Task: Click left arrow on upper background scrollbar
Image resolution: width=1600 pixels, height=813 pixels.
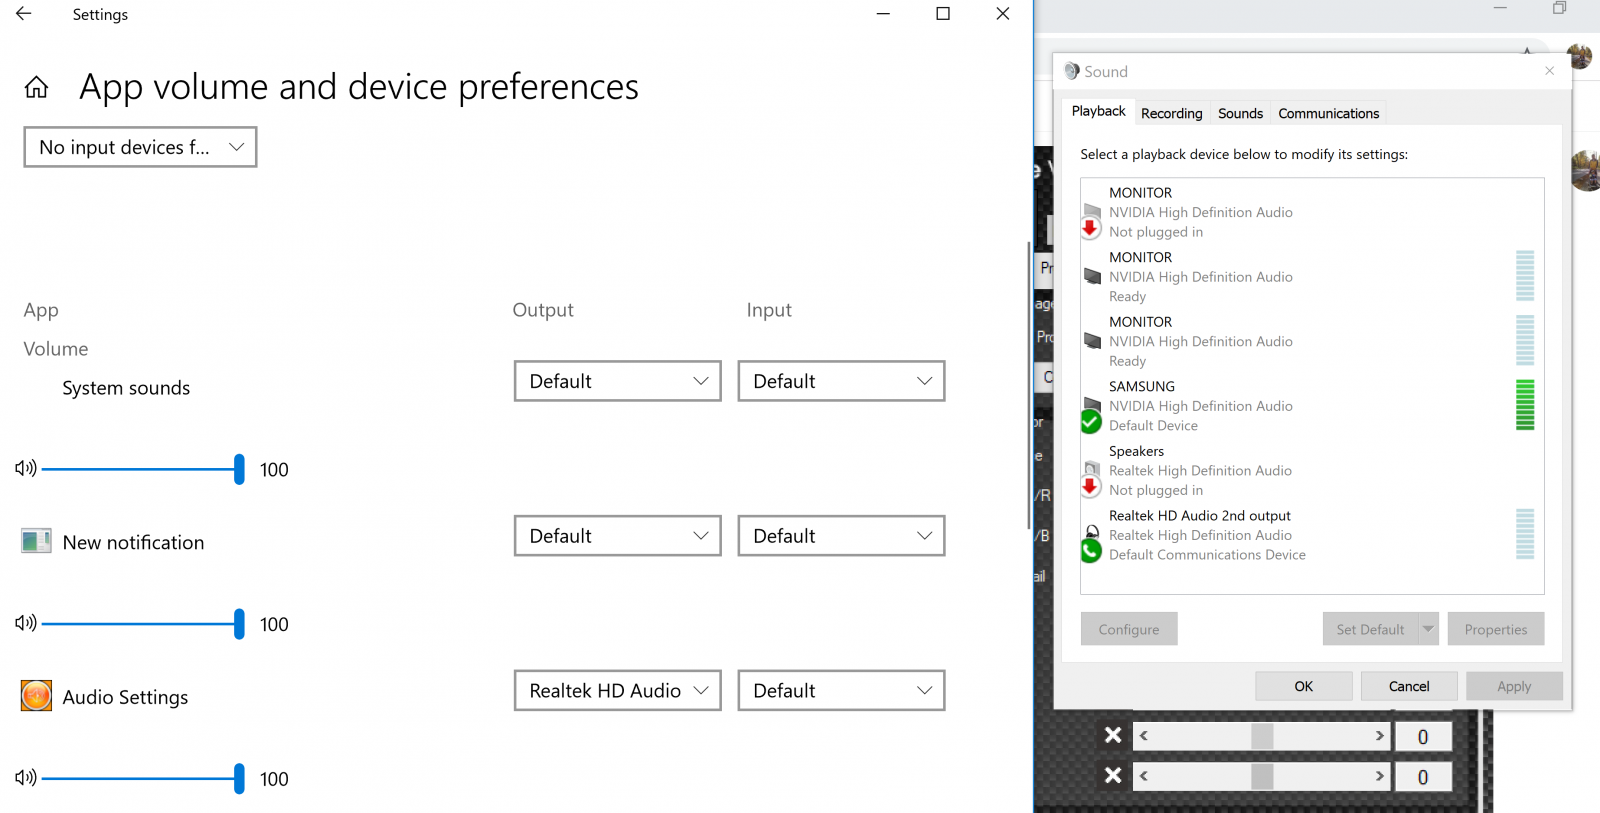Action: tap(1144, 736)
